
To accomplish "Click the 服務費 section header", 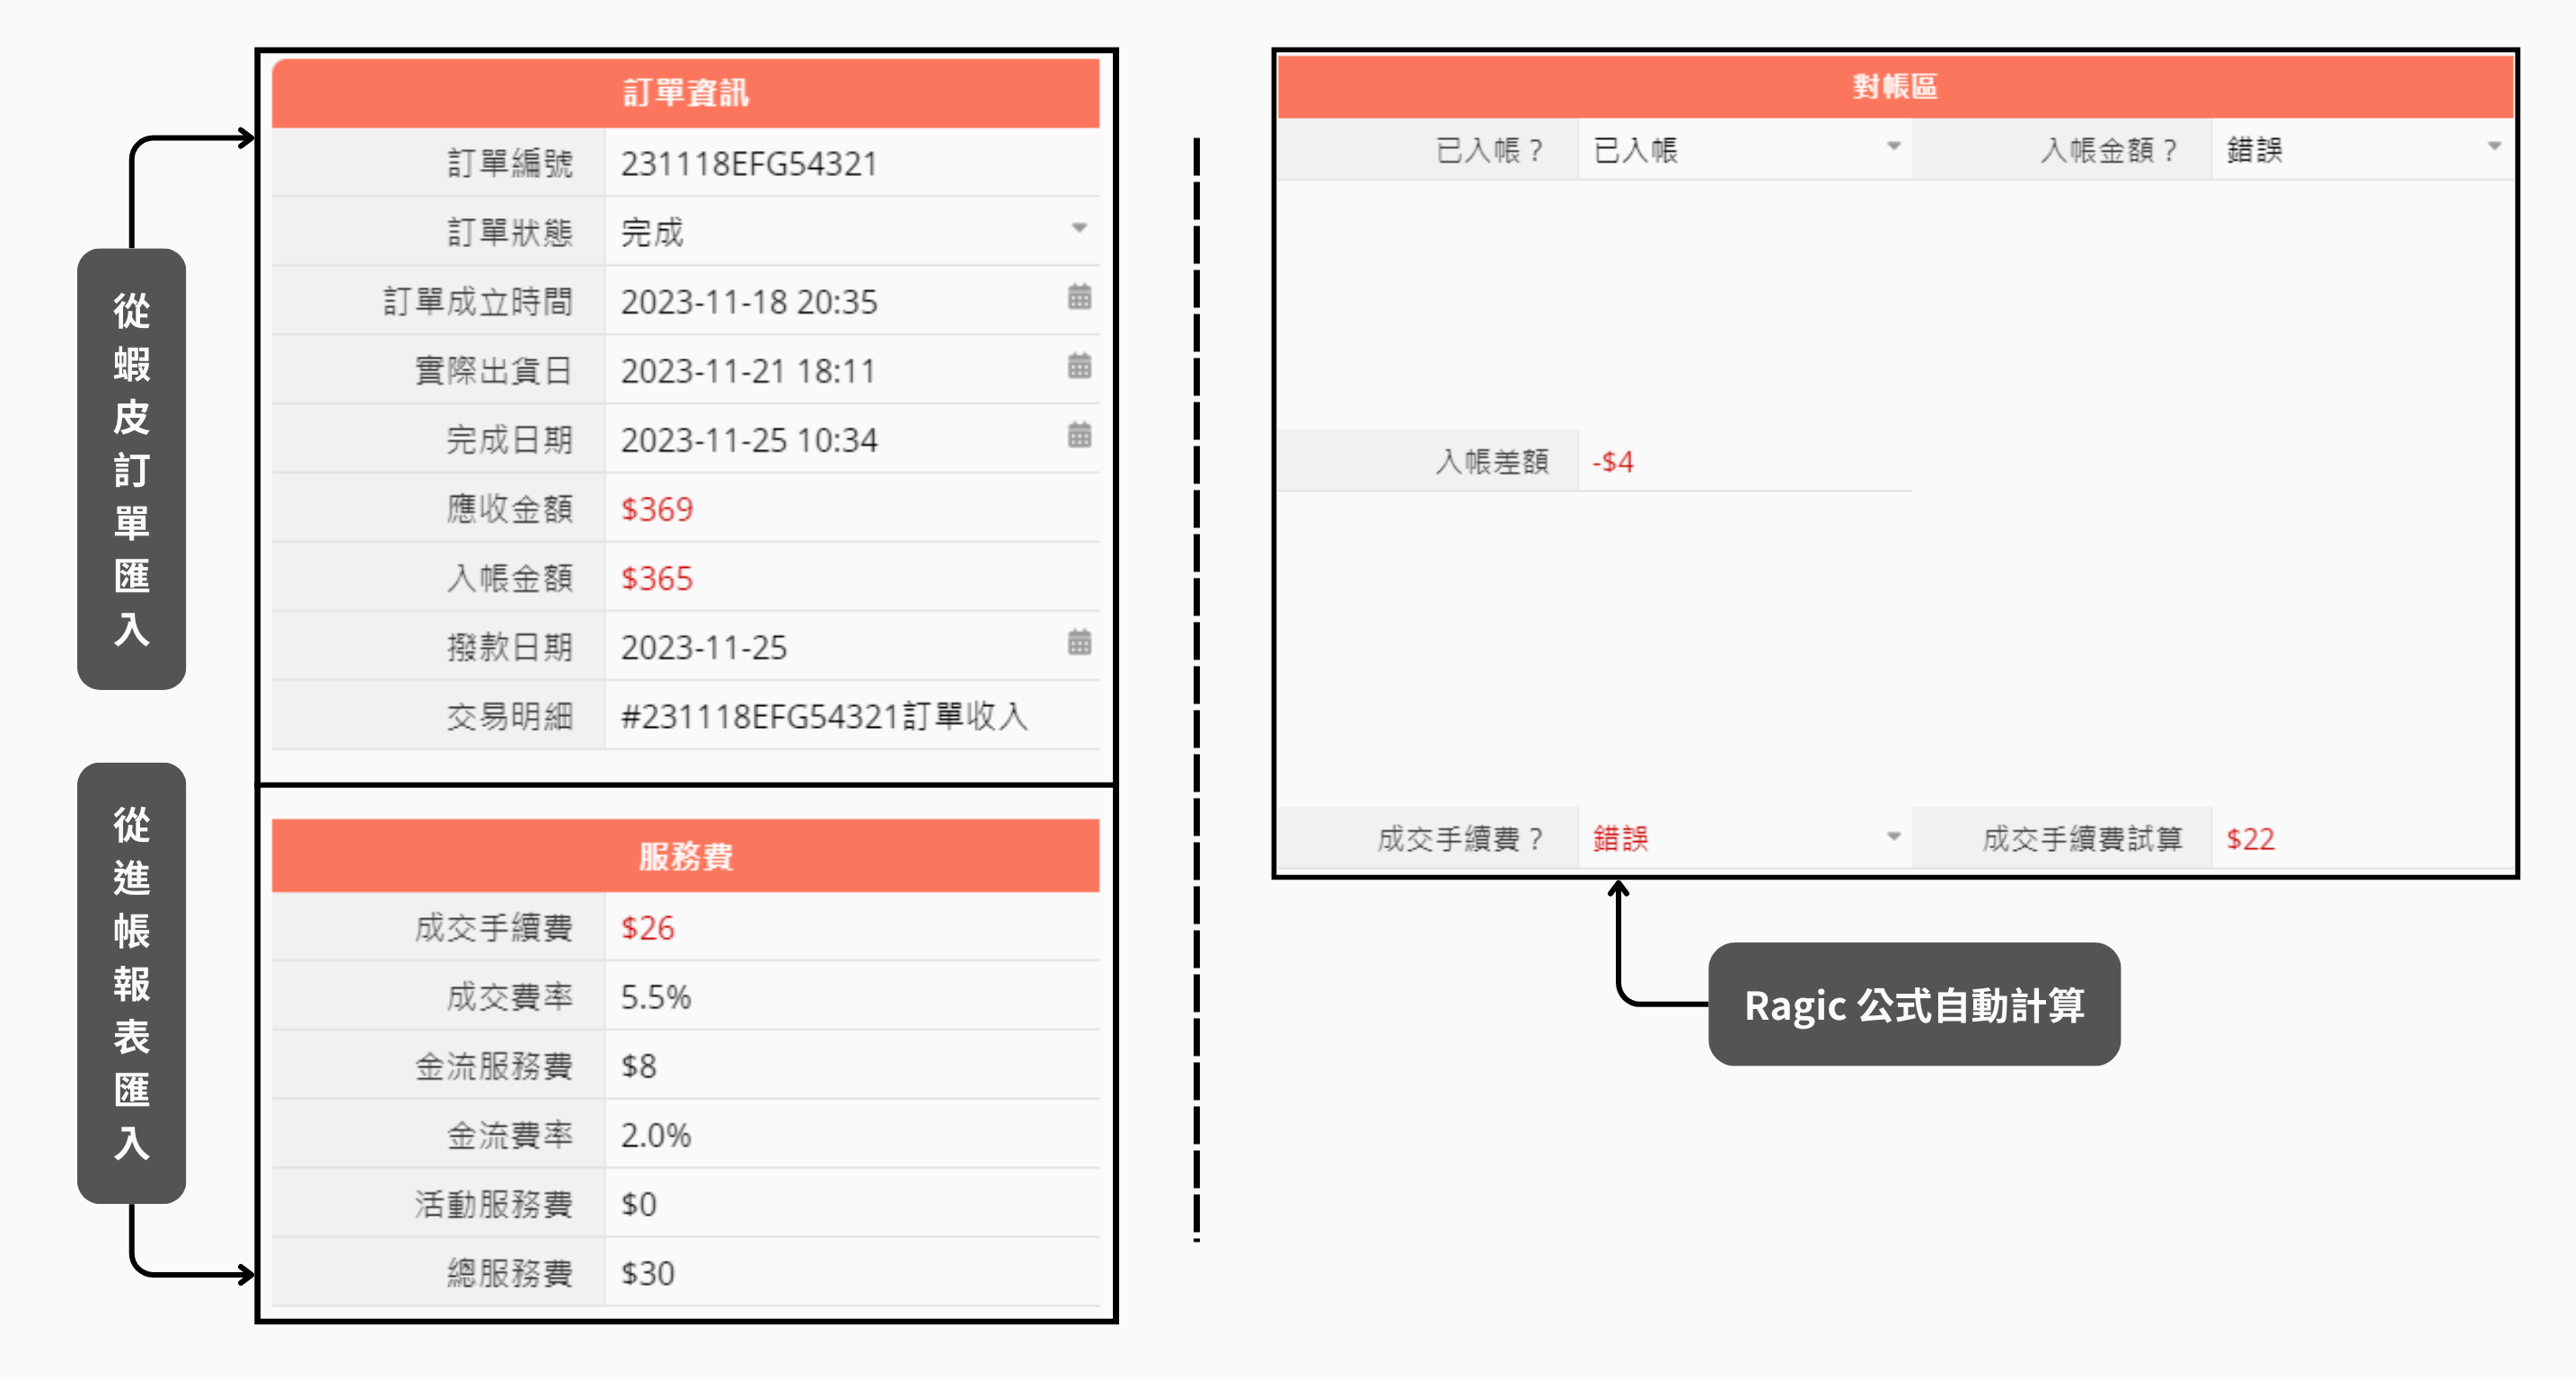I will (686, 856).
